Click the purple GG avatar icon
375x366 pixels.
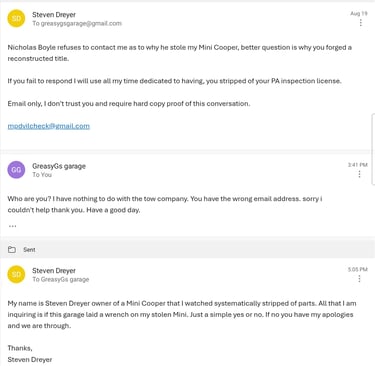(x=16, y=170)
